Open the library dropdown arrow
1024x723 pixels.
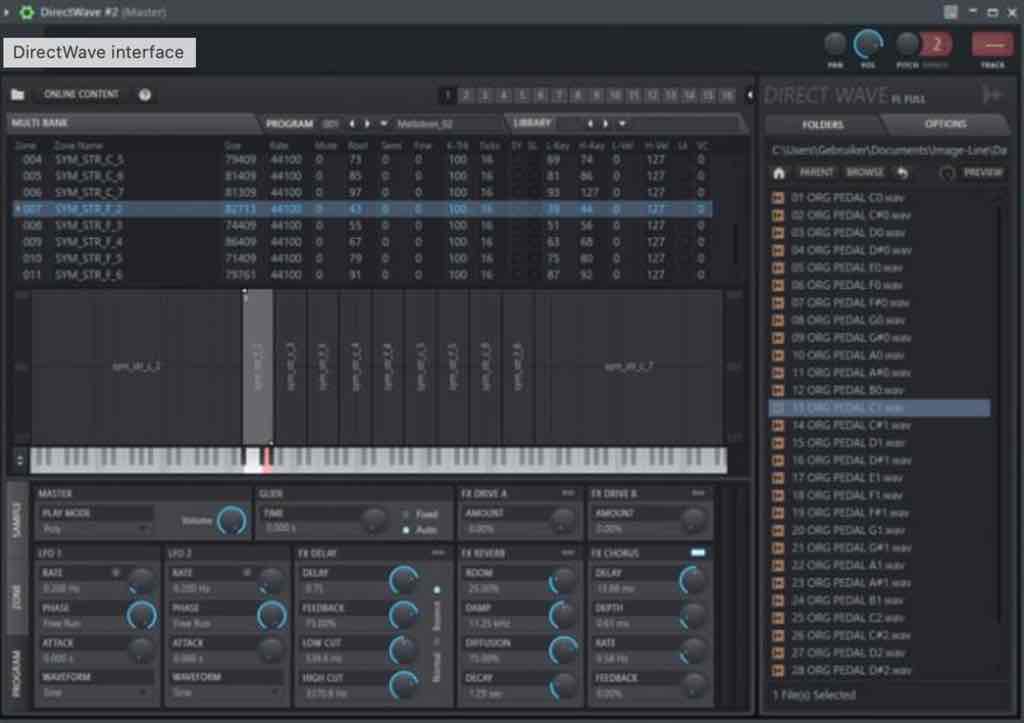pyautogui.click(x=622, y=123)
